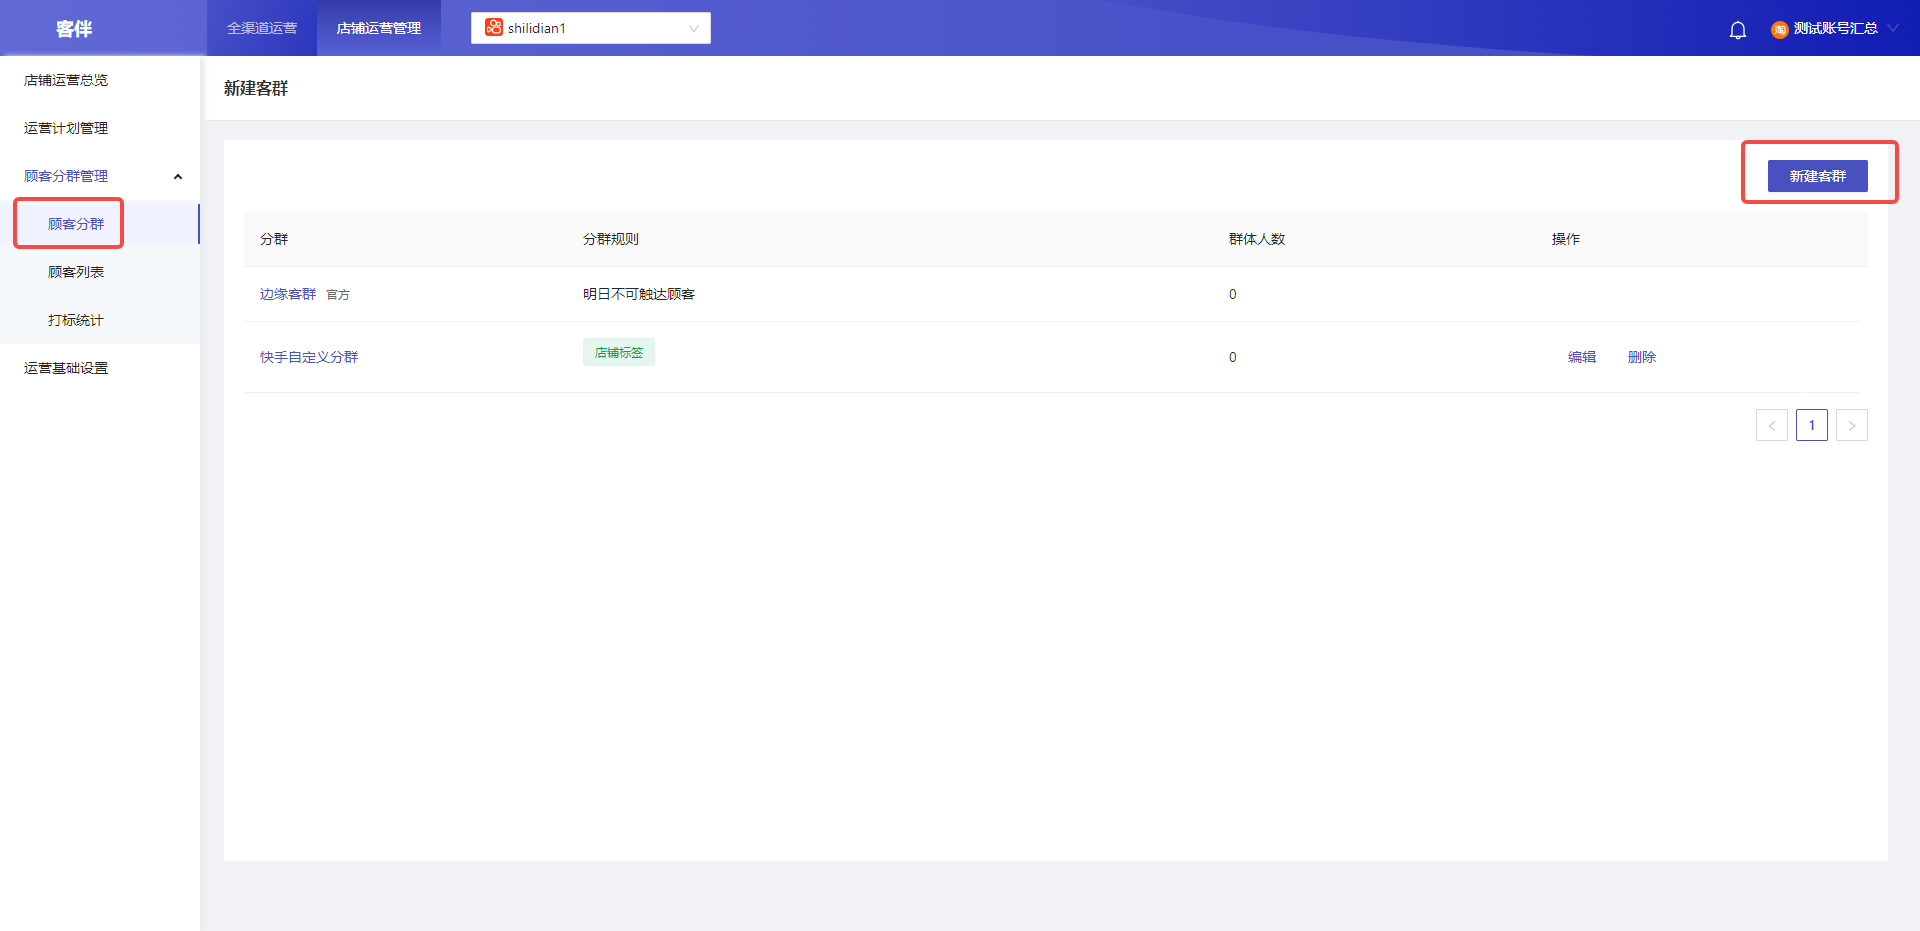This screenshot has height=931, width=1920.
Task: Switch to the 全渠道运营 tab
Action: point(262,28)
